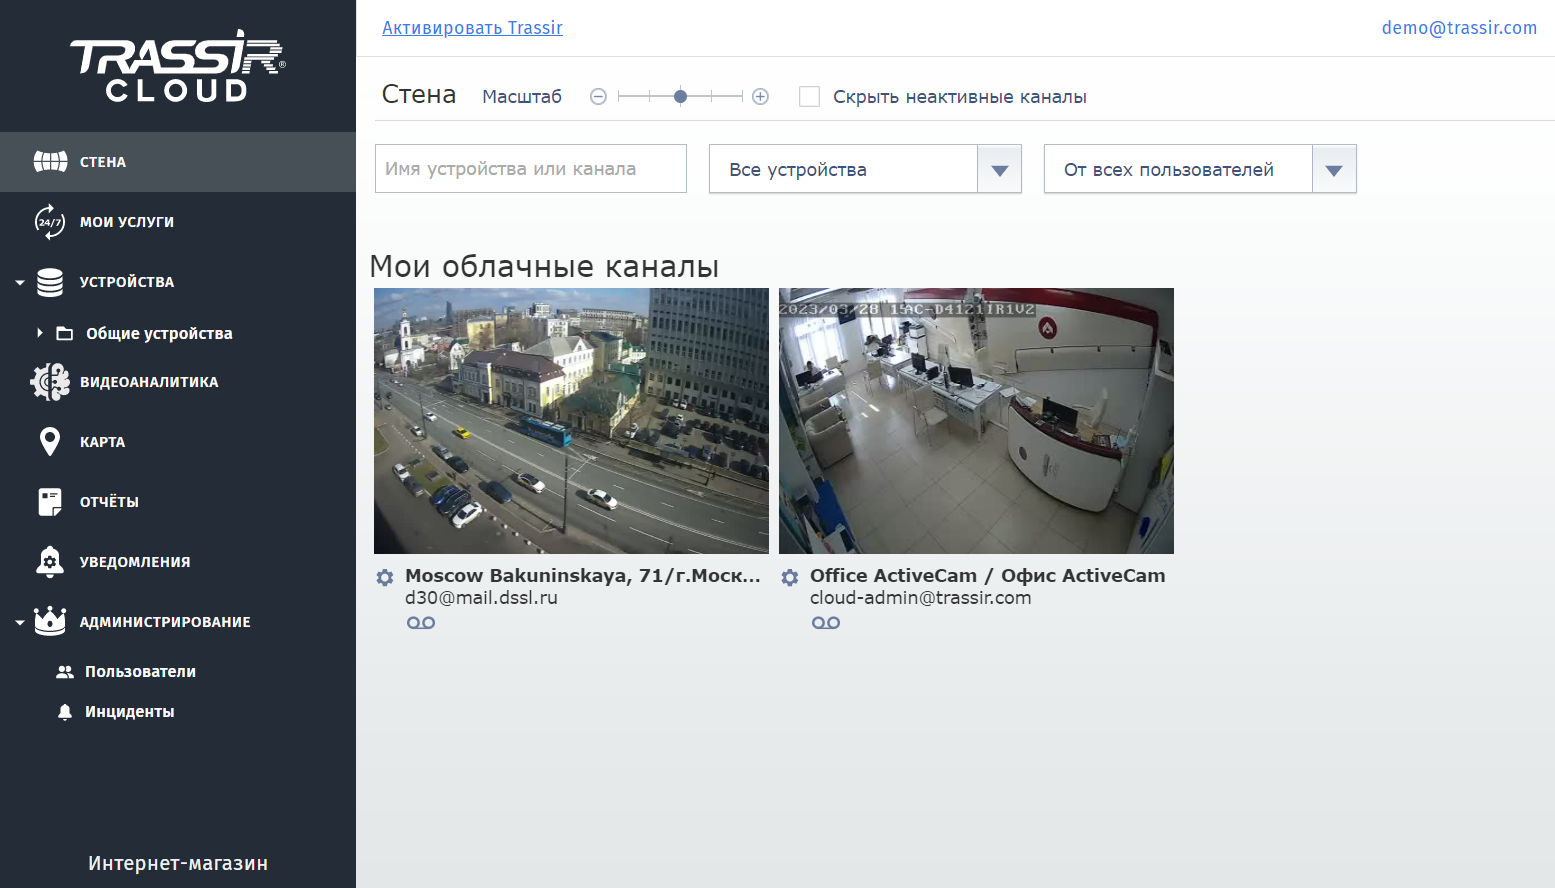
Task: Open Видеоаналитика via its brain icon
Action: [49, 382]
